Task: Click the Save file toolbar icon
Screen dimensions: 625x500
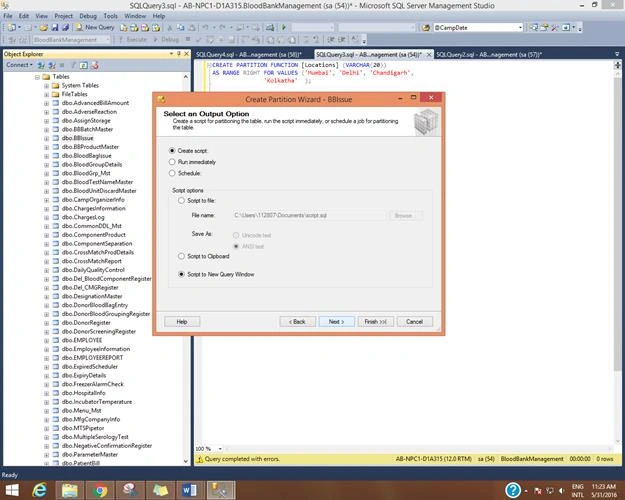Action: tap(55, 28)
